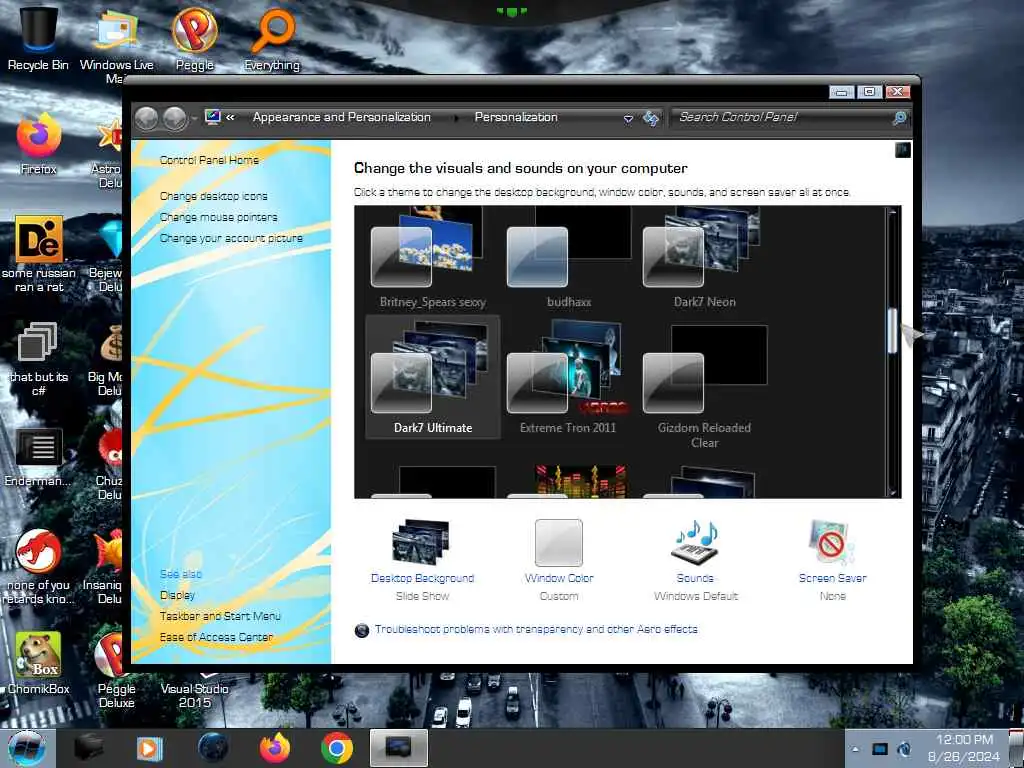
Task: Select the Peggle desktop shortcut
Action: [x=195, y=39]
